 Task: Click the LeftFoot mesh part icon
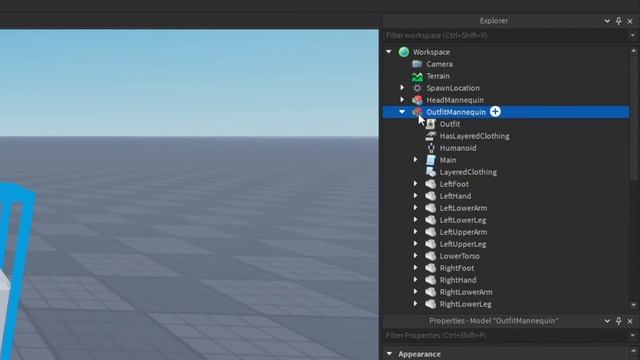pyautogui.click(x=430, y=184)
